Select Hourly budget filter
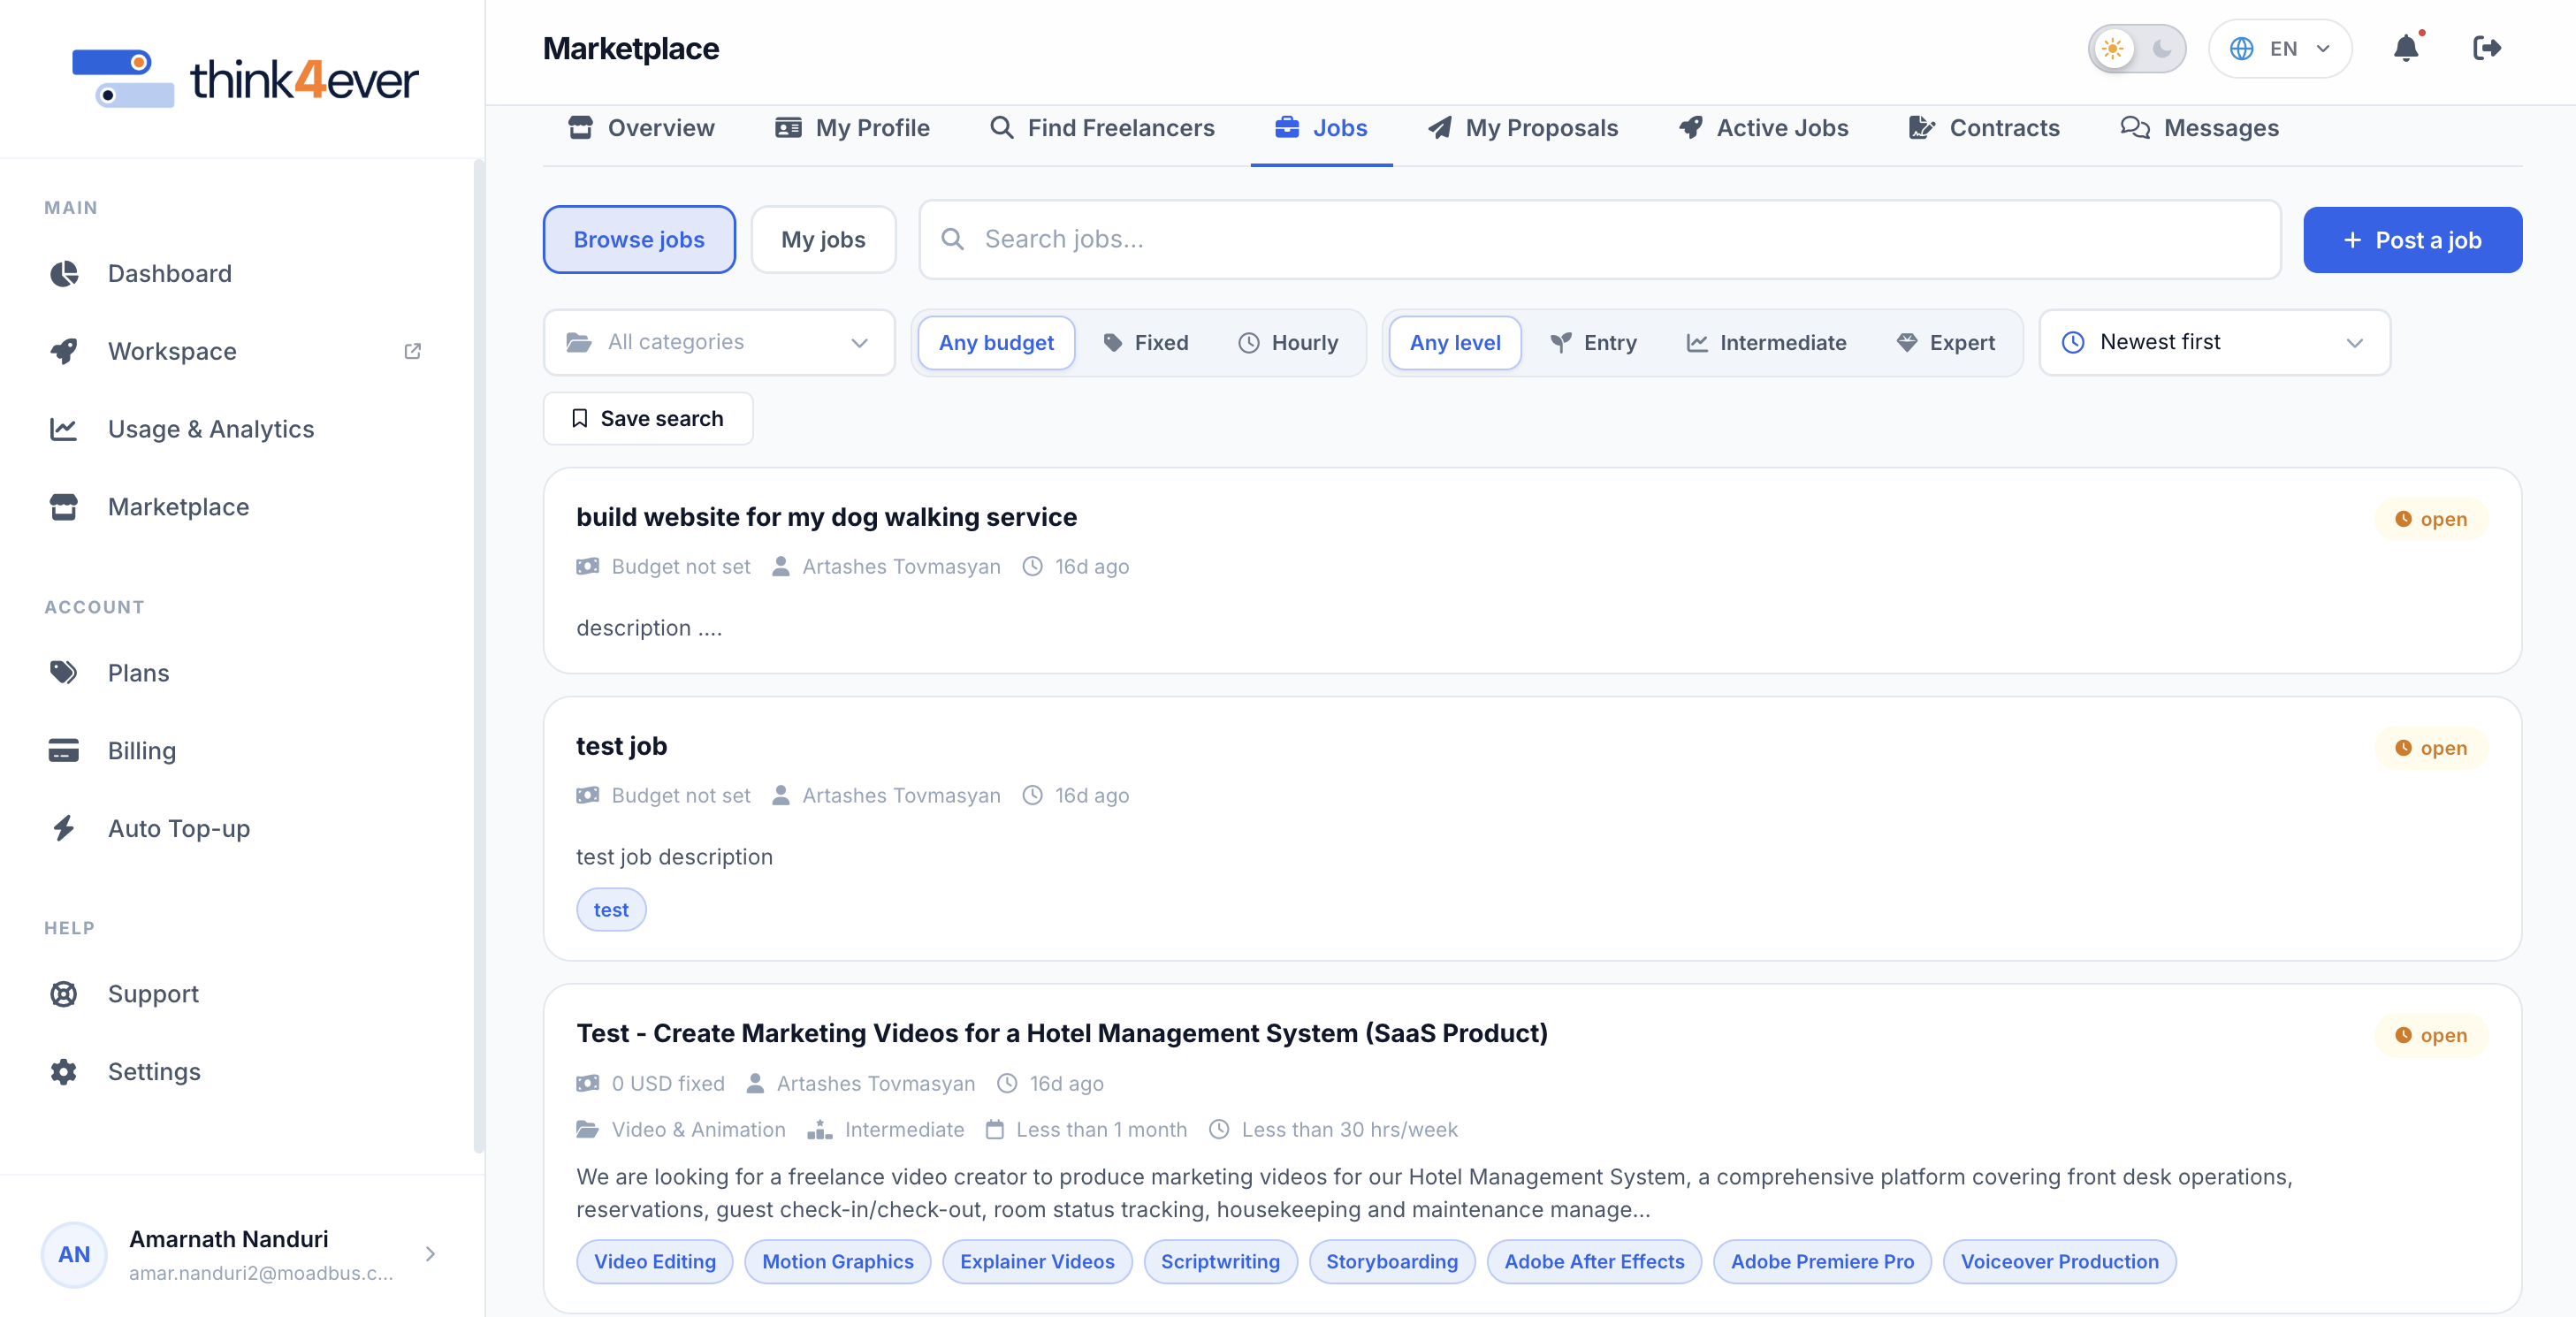 coord(1288,343)
